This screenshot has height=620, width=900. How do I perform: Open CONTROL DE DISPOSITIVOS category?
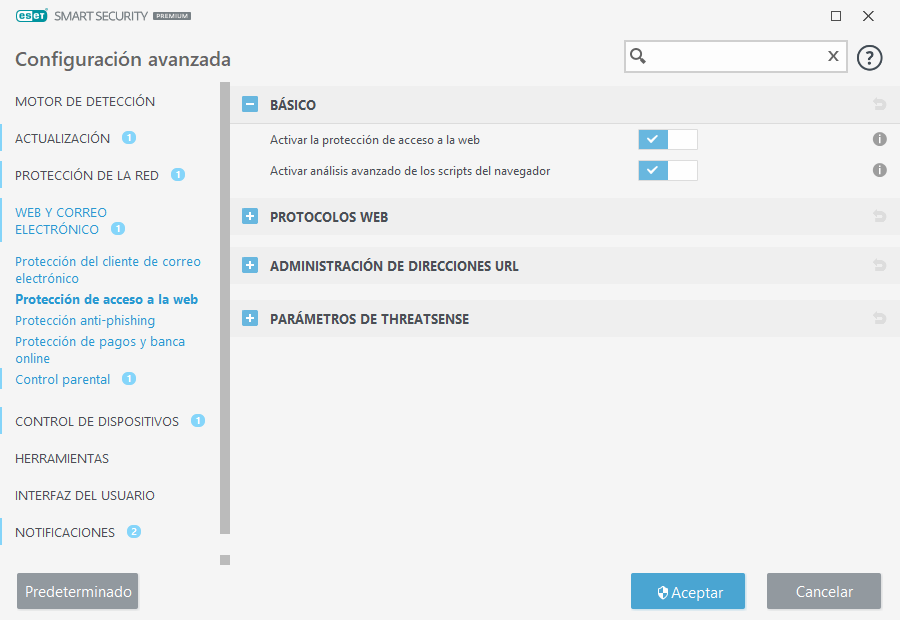coord(97,421)
